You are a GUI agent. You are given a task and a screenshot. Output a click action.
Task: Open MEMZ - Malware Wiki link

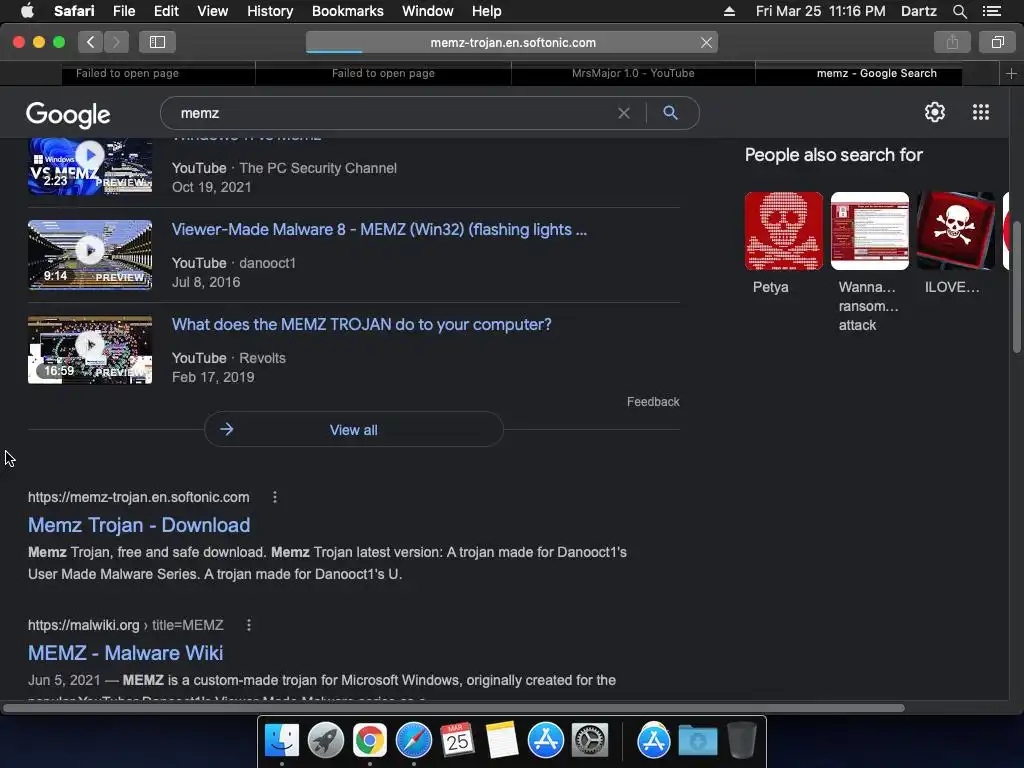tap(125, 653)
